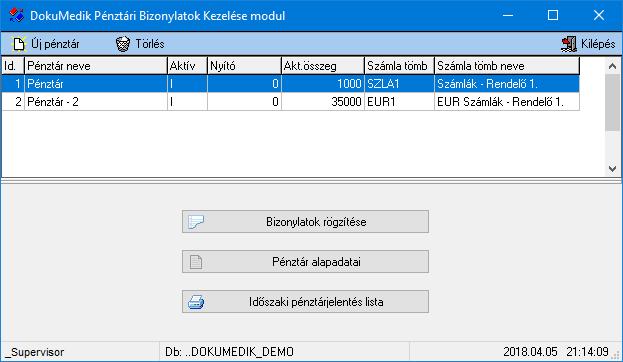The image size is (623, 362).
Task: Click the 35000 amount cell
Action: (x=323, y=102)
